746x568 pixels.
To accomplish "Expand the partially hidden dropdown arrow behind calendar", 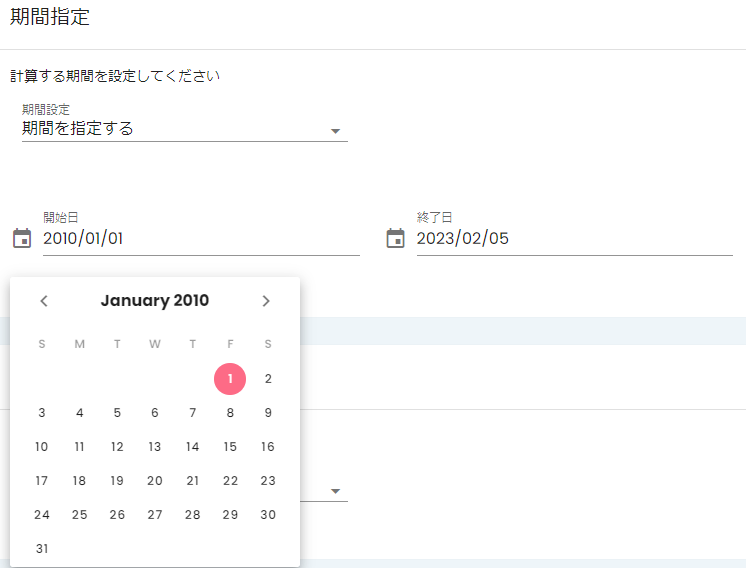I will click(335, 491).
